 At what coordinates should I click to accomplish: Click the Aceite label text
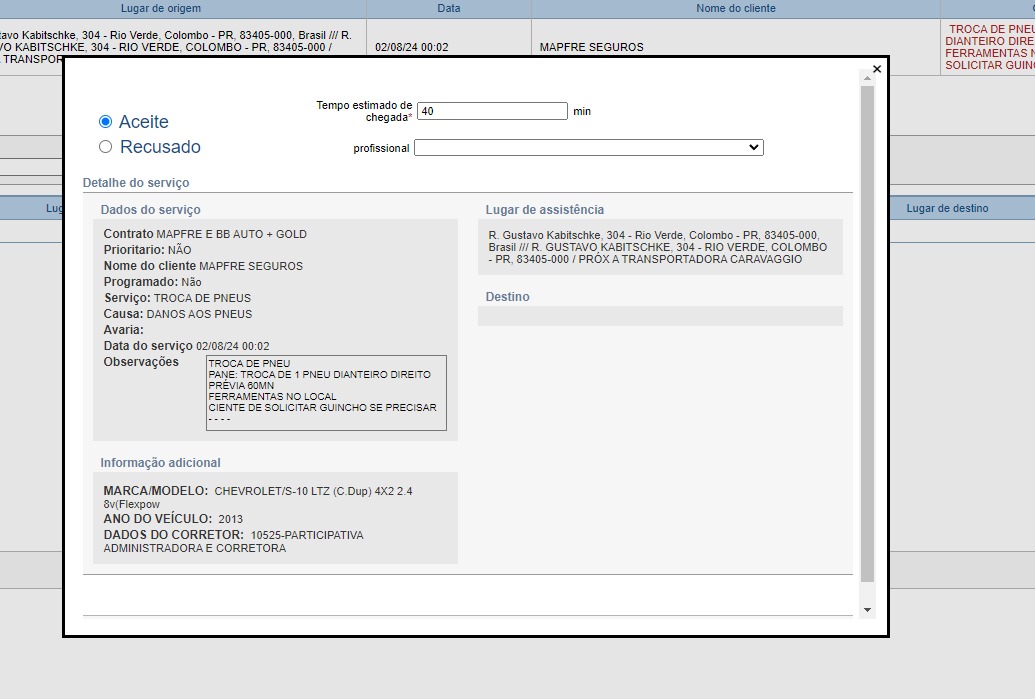(x=144, y=121)
